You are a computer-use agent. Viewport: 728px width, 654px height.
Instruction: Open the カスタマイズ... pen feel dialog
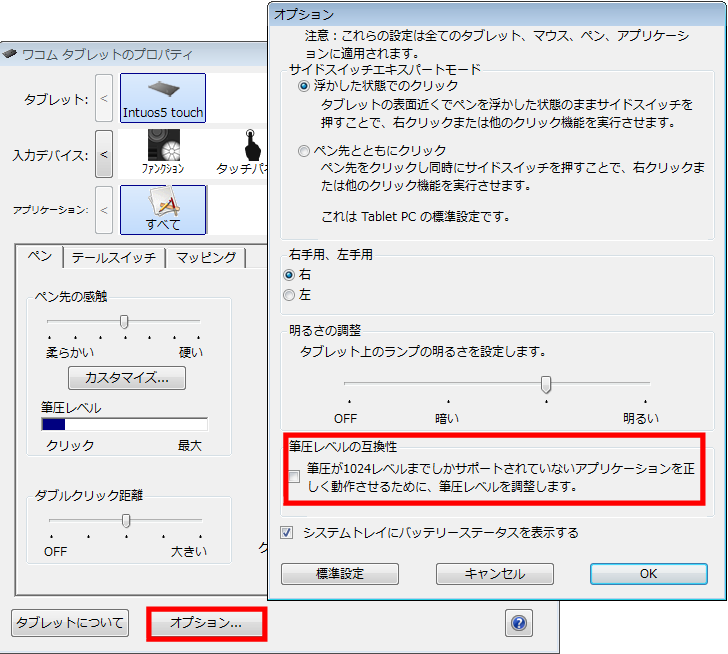[x=127, y=378]
